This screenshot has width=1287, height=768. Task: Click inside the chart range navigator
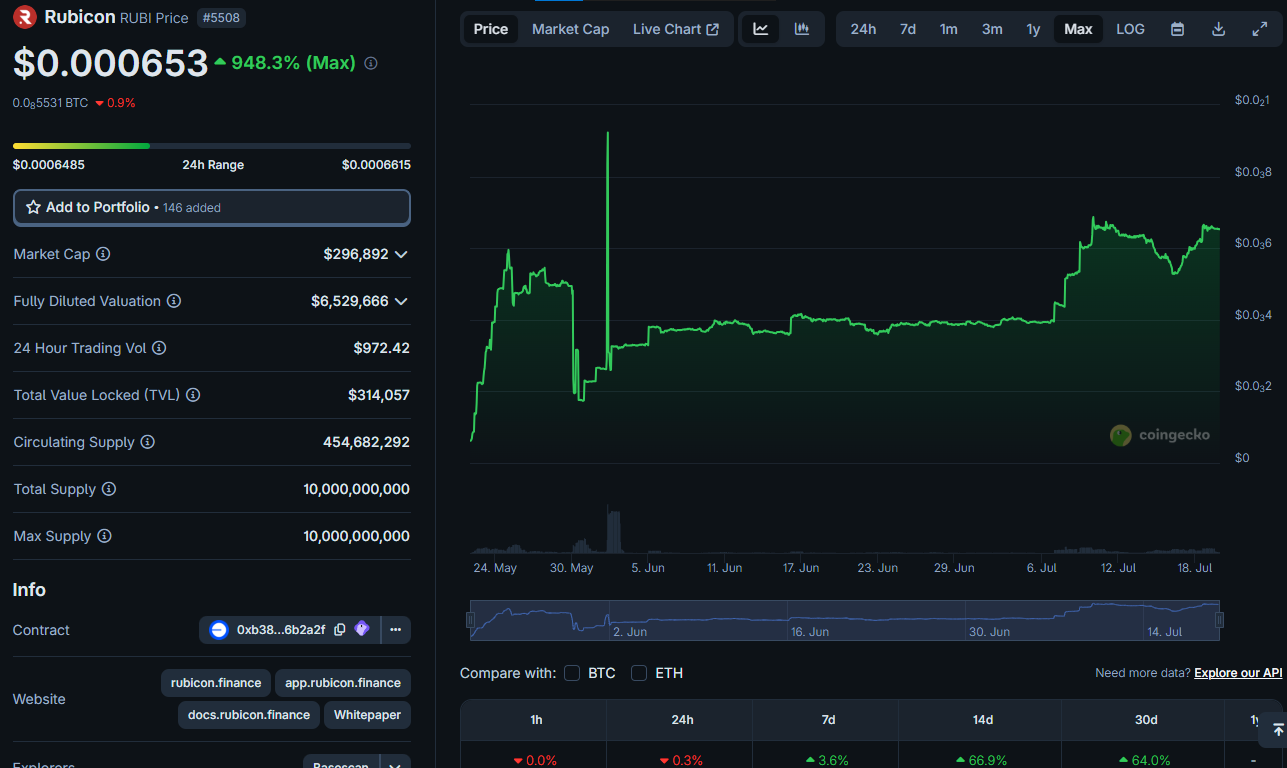(x=845, y=620)
